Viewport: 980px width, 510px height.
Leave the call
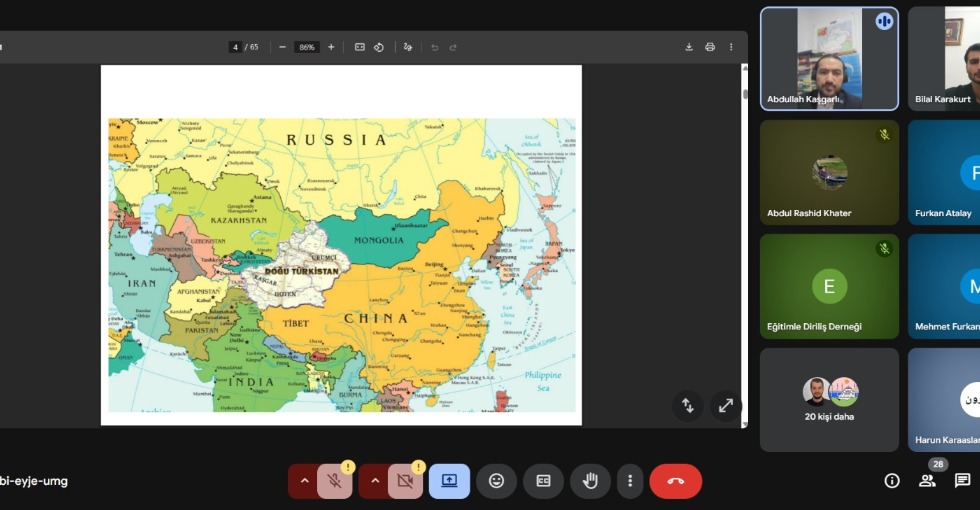tap(676, 481)
